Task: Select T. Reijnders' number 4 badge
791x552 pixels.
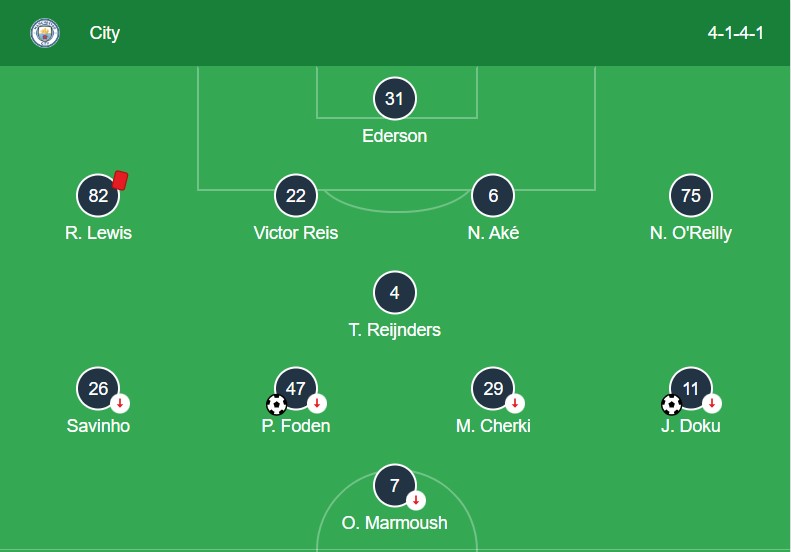Action: click(x=395, y=292)
